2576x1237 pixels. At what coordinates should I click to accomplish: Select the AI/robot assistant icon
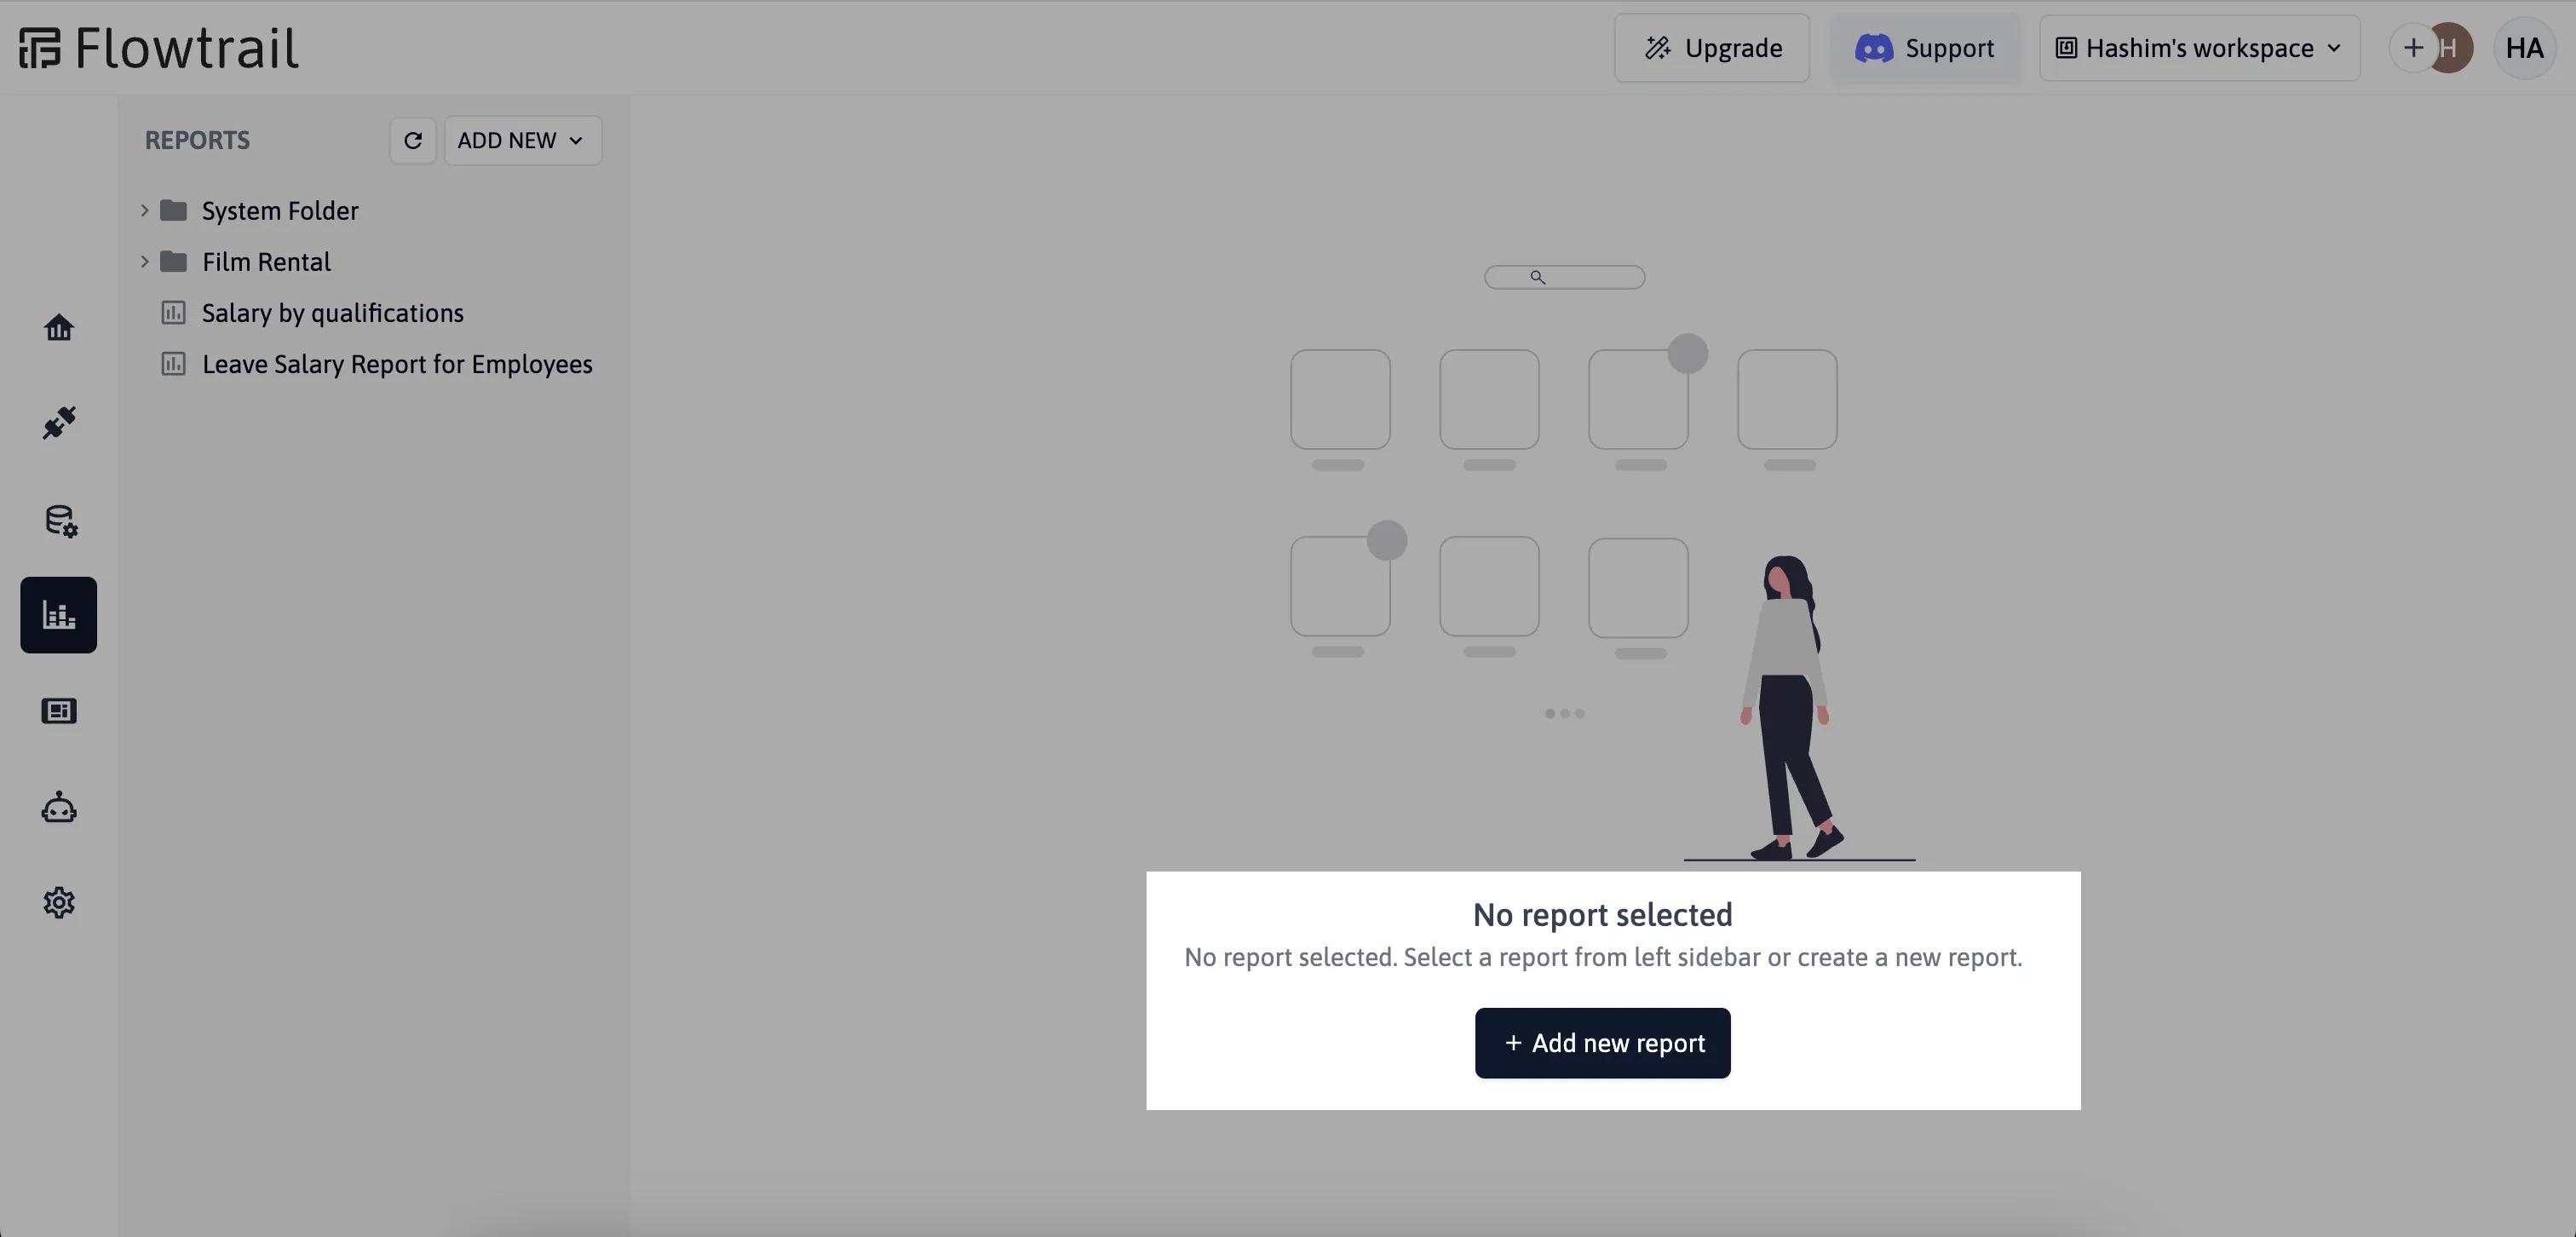coord(58,807)
